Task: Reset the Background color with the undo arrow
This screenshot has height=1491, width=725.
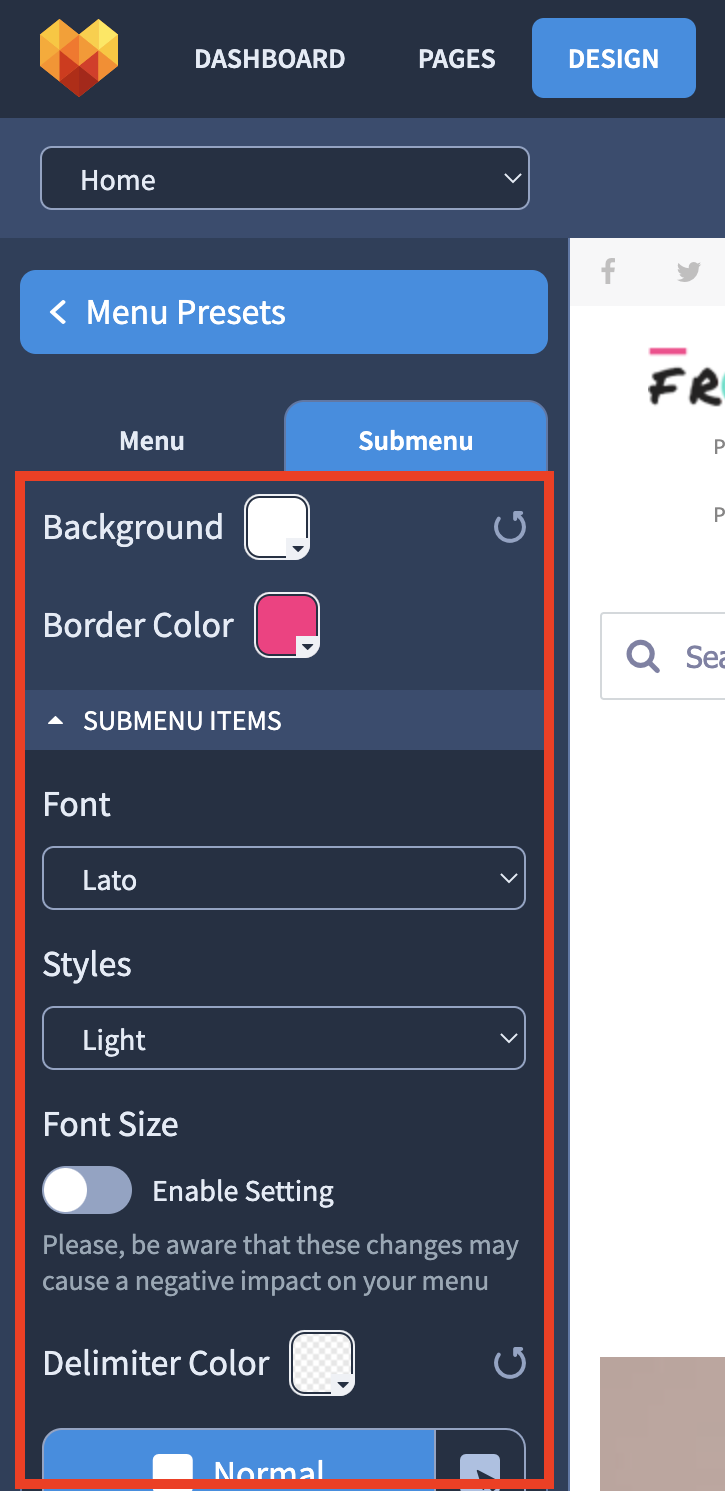Action: (x=510, y=527)
